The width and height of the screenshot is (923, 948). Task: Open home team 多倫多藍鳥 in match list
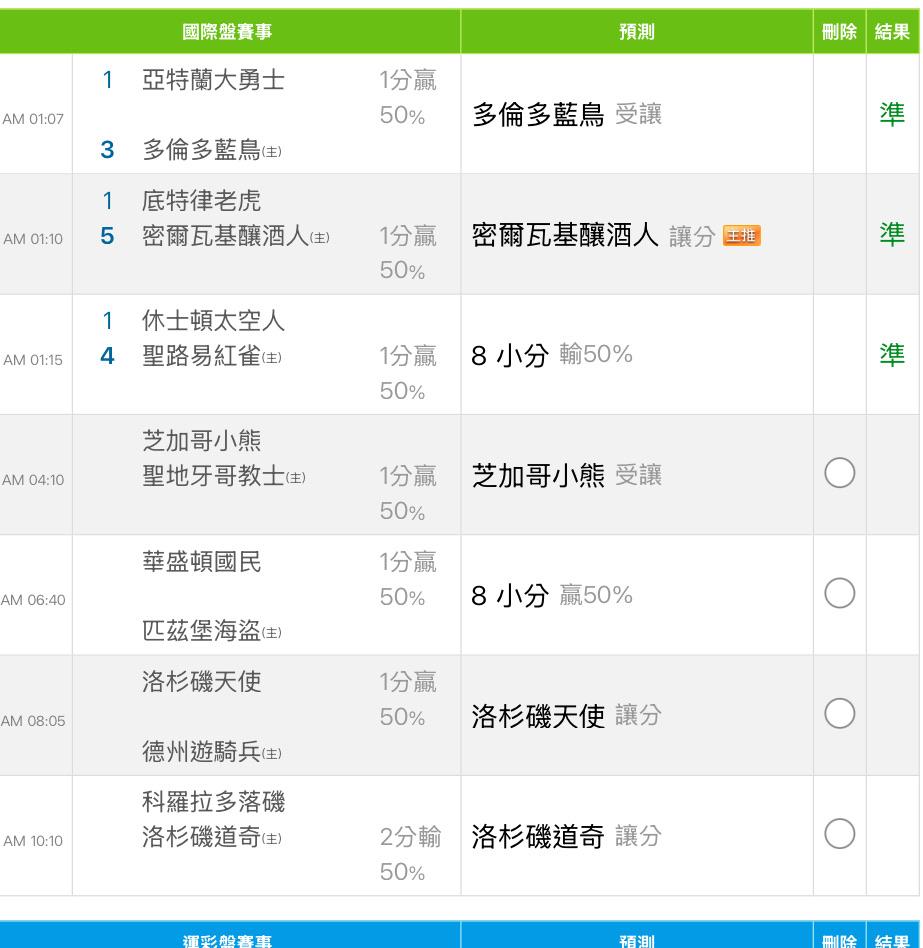(x=212, y=149)
